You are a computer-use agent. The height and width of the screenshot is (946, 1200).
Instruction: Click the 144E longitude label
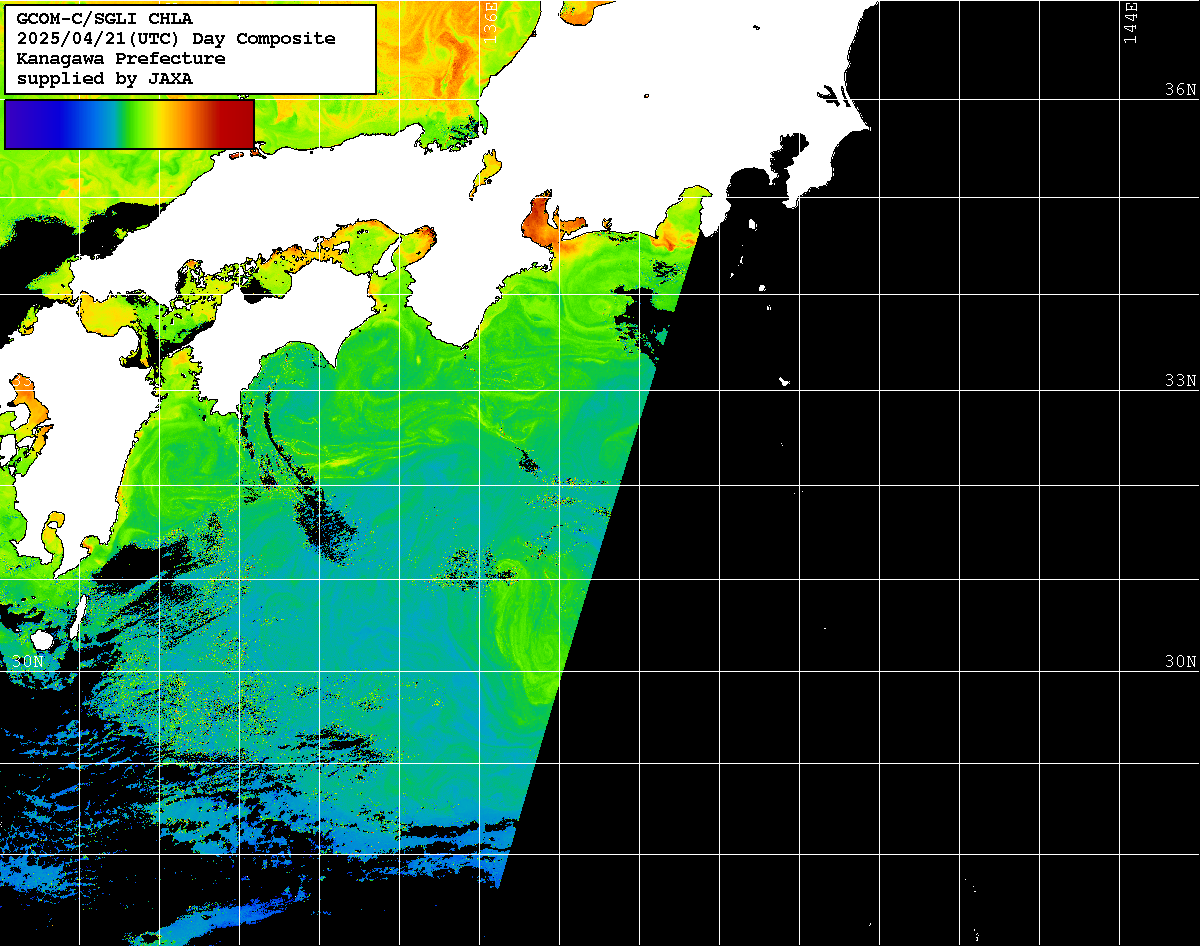1131,21
